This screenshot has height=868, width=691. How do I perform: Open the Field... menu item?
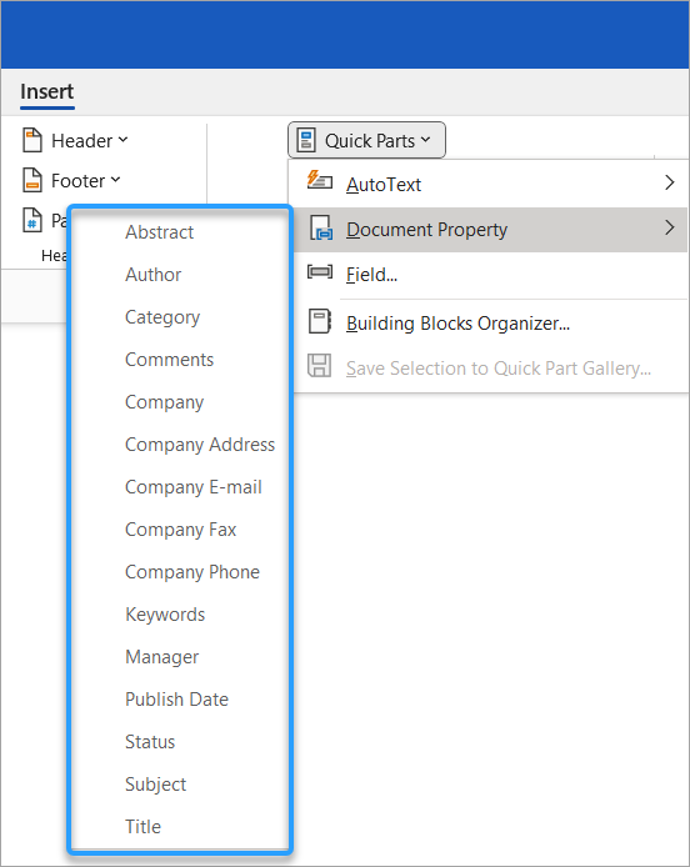pos(373,274)
